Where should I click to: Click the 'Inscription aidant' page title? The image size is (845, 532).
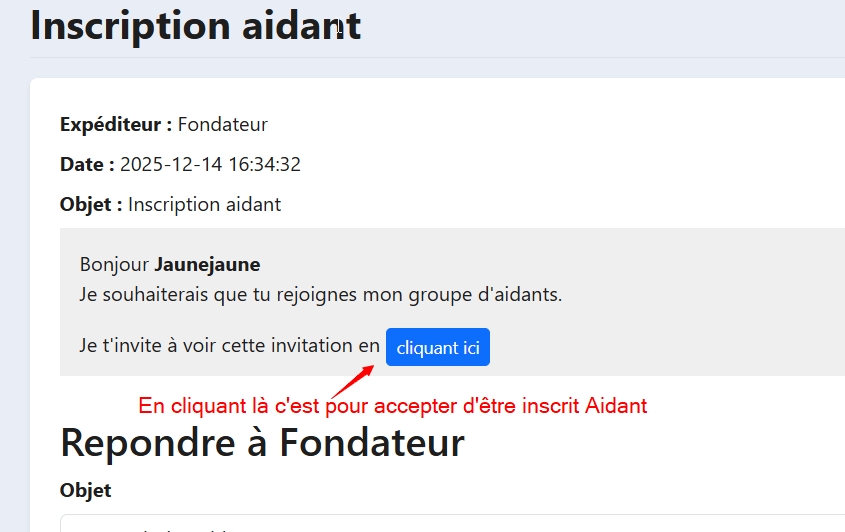[195, 26]
